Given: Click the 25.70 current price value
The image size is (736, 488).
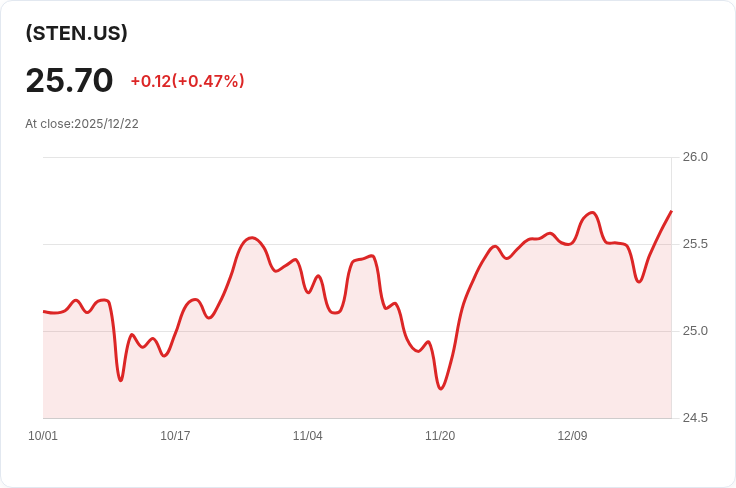Looking at the screenshot, I should point(69,80).
